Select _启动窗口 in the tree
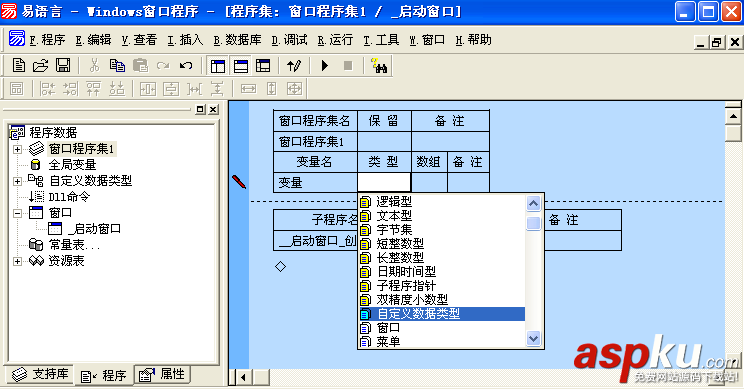Screen dimensions: 744x389 (x=94, y=229)
